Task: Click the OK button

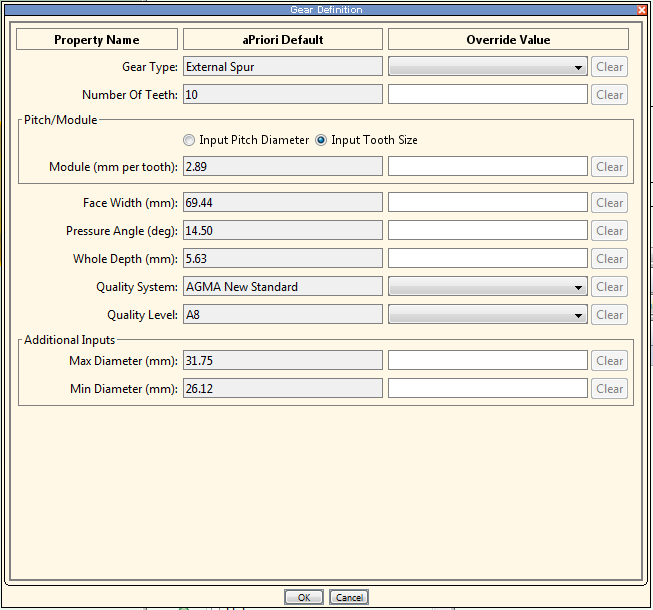Action: pyautogui.click(x=303, y=597)
